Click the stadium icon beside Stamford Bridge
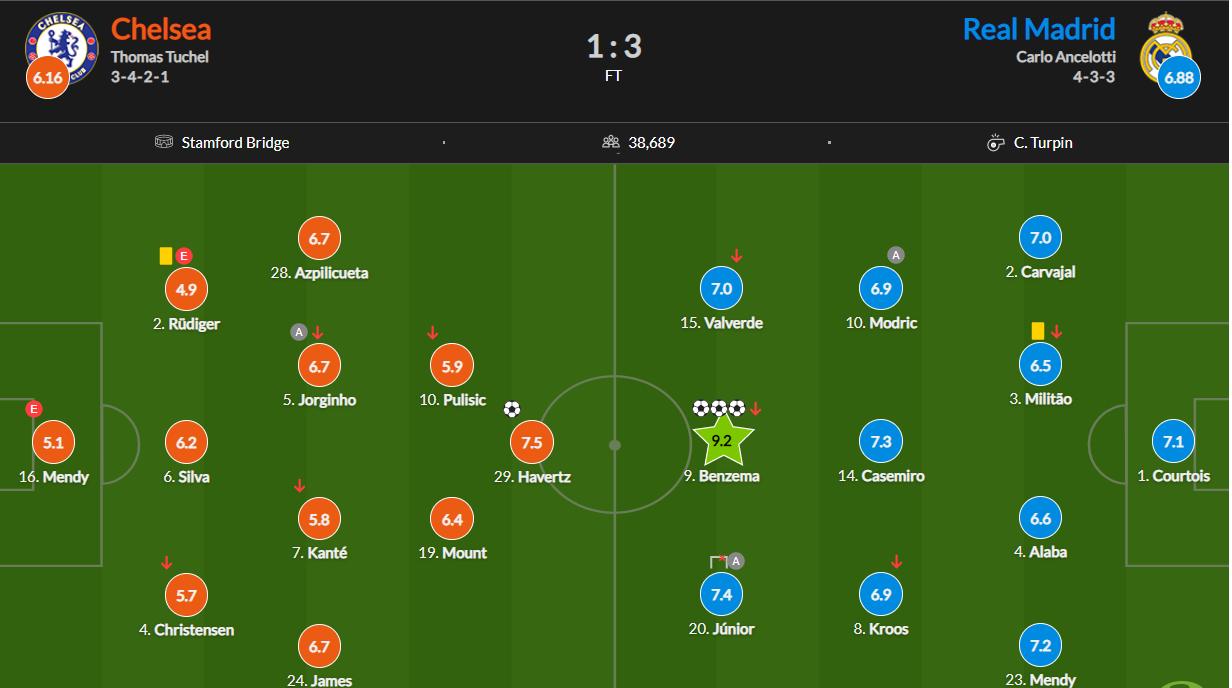Viewport: 1232px width, 688px height. coord(164,142)
